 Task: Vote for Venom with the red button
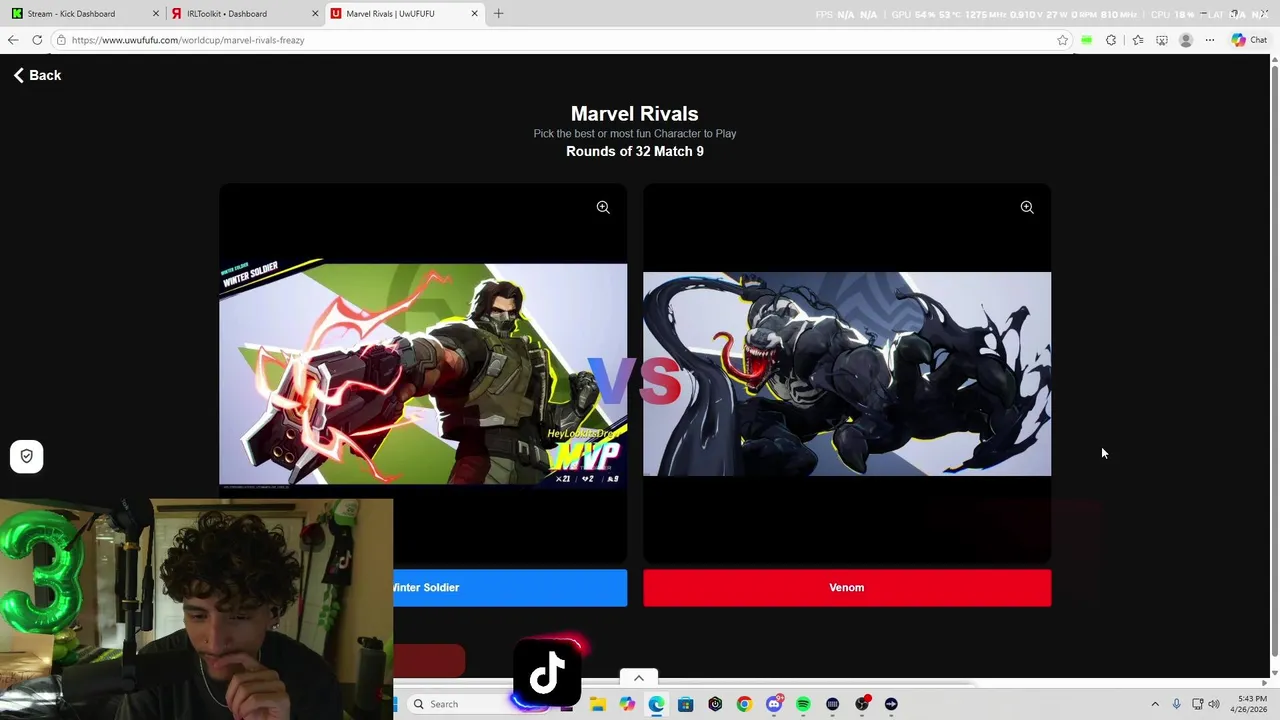[847, 588]
